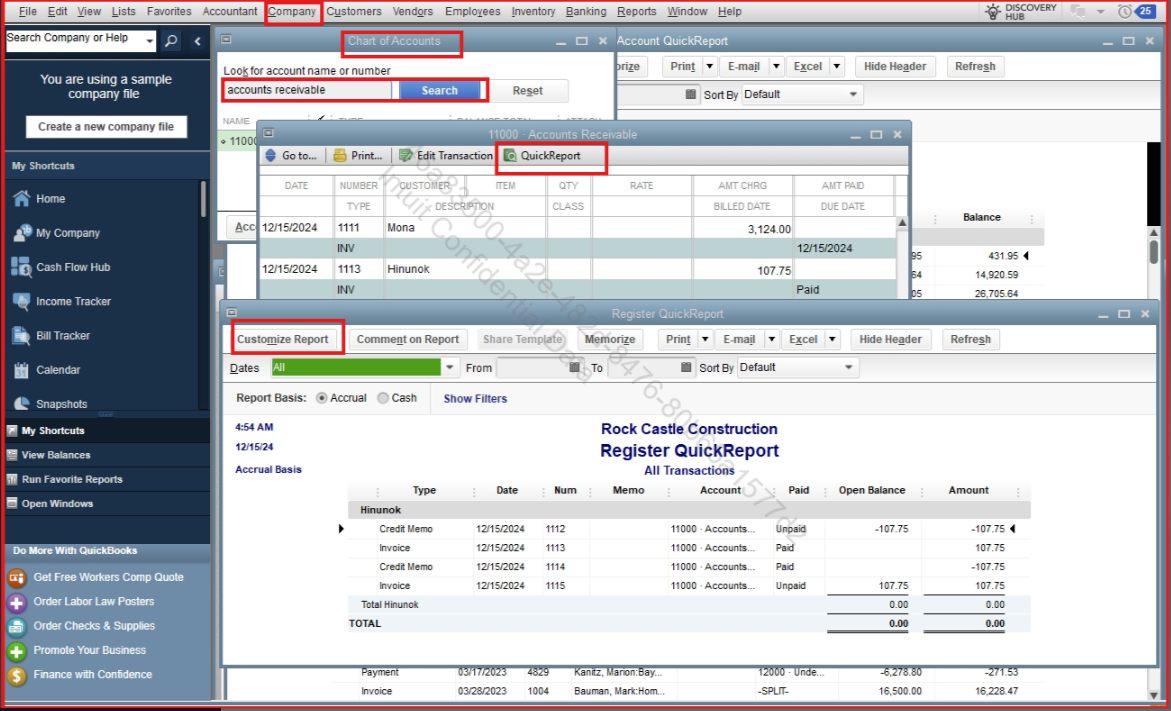The width and height of the screenshot is (1171, 711).
Task: Click the Customize Report button
Action: pos(282,339)
